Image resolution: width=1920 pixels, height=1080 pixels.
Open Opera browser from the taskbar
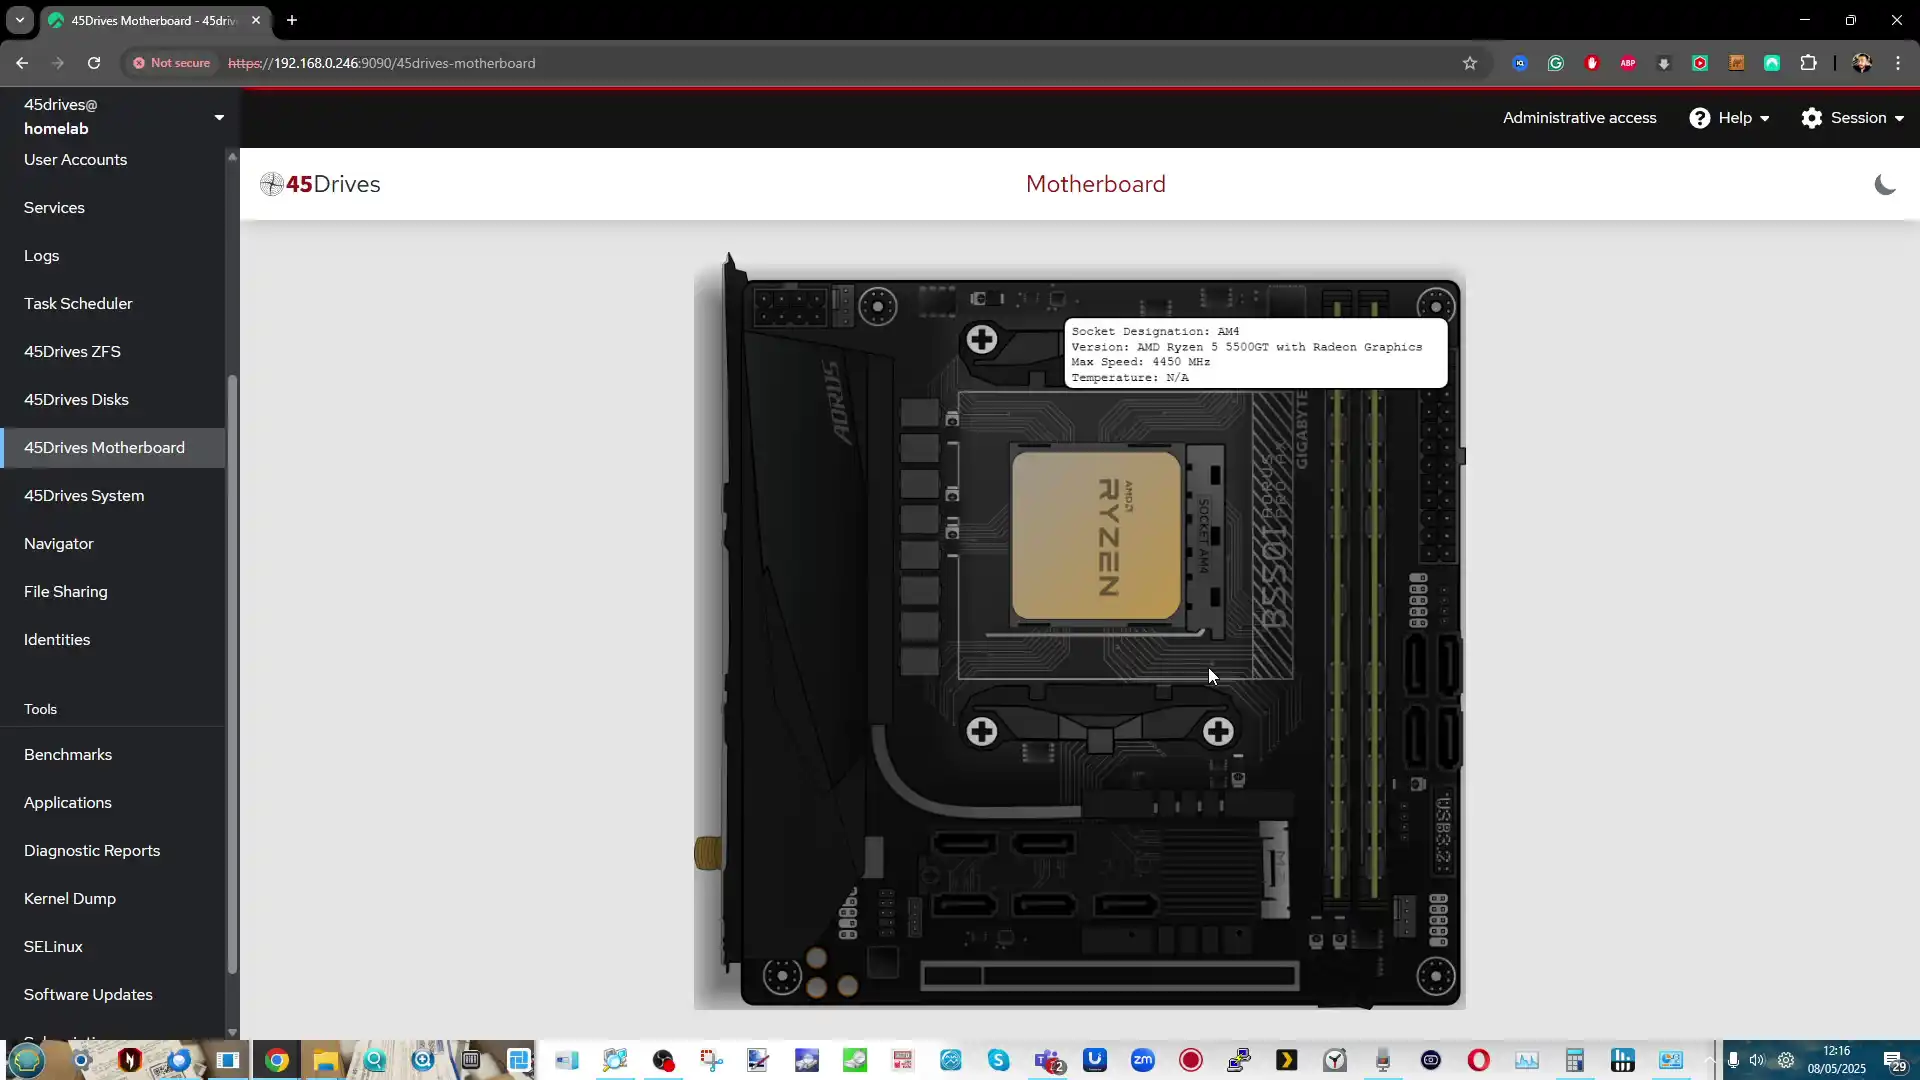(1478, 1060)
